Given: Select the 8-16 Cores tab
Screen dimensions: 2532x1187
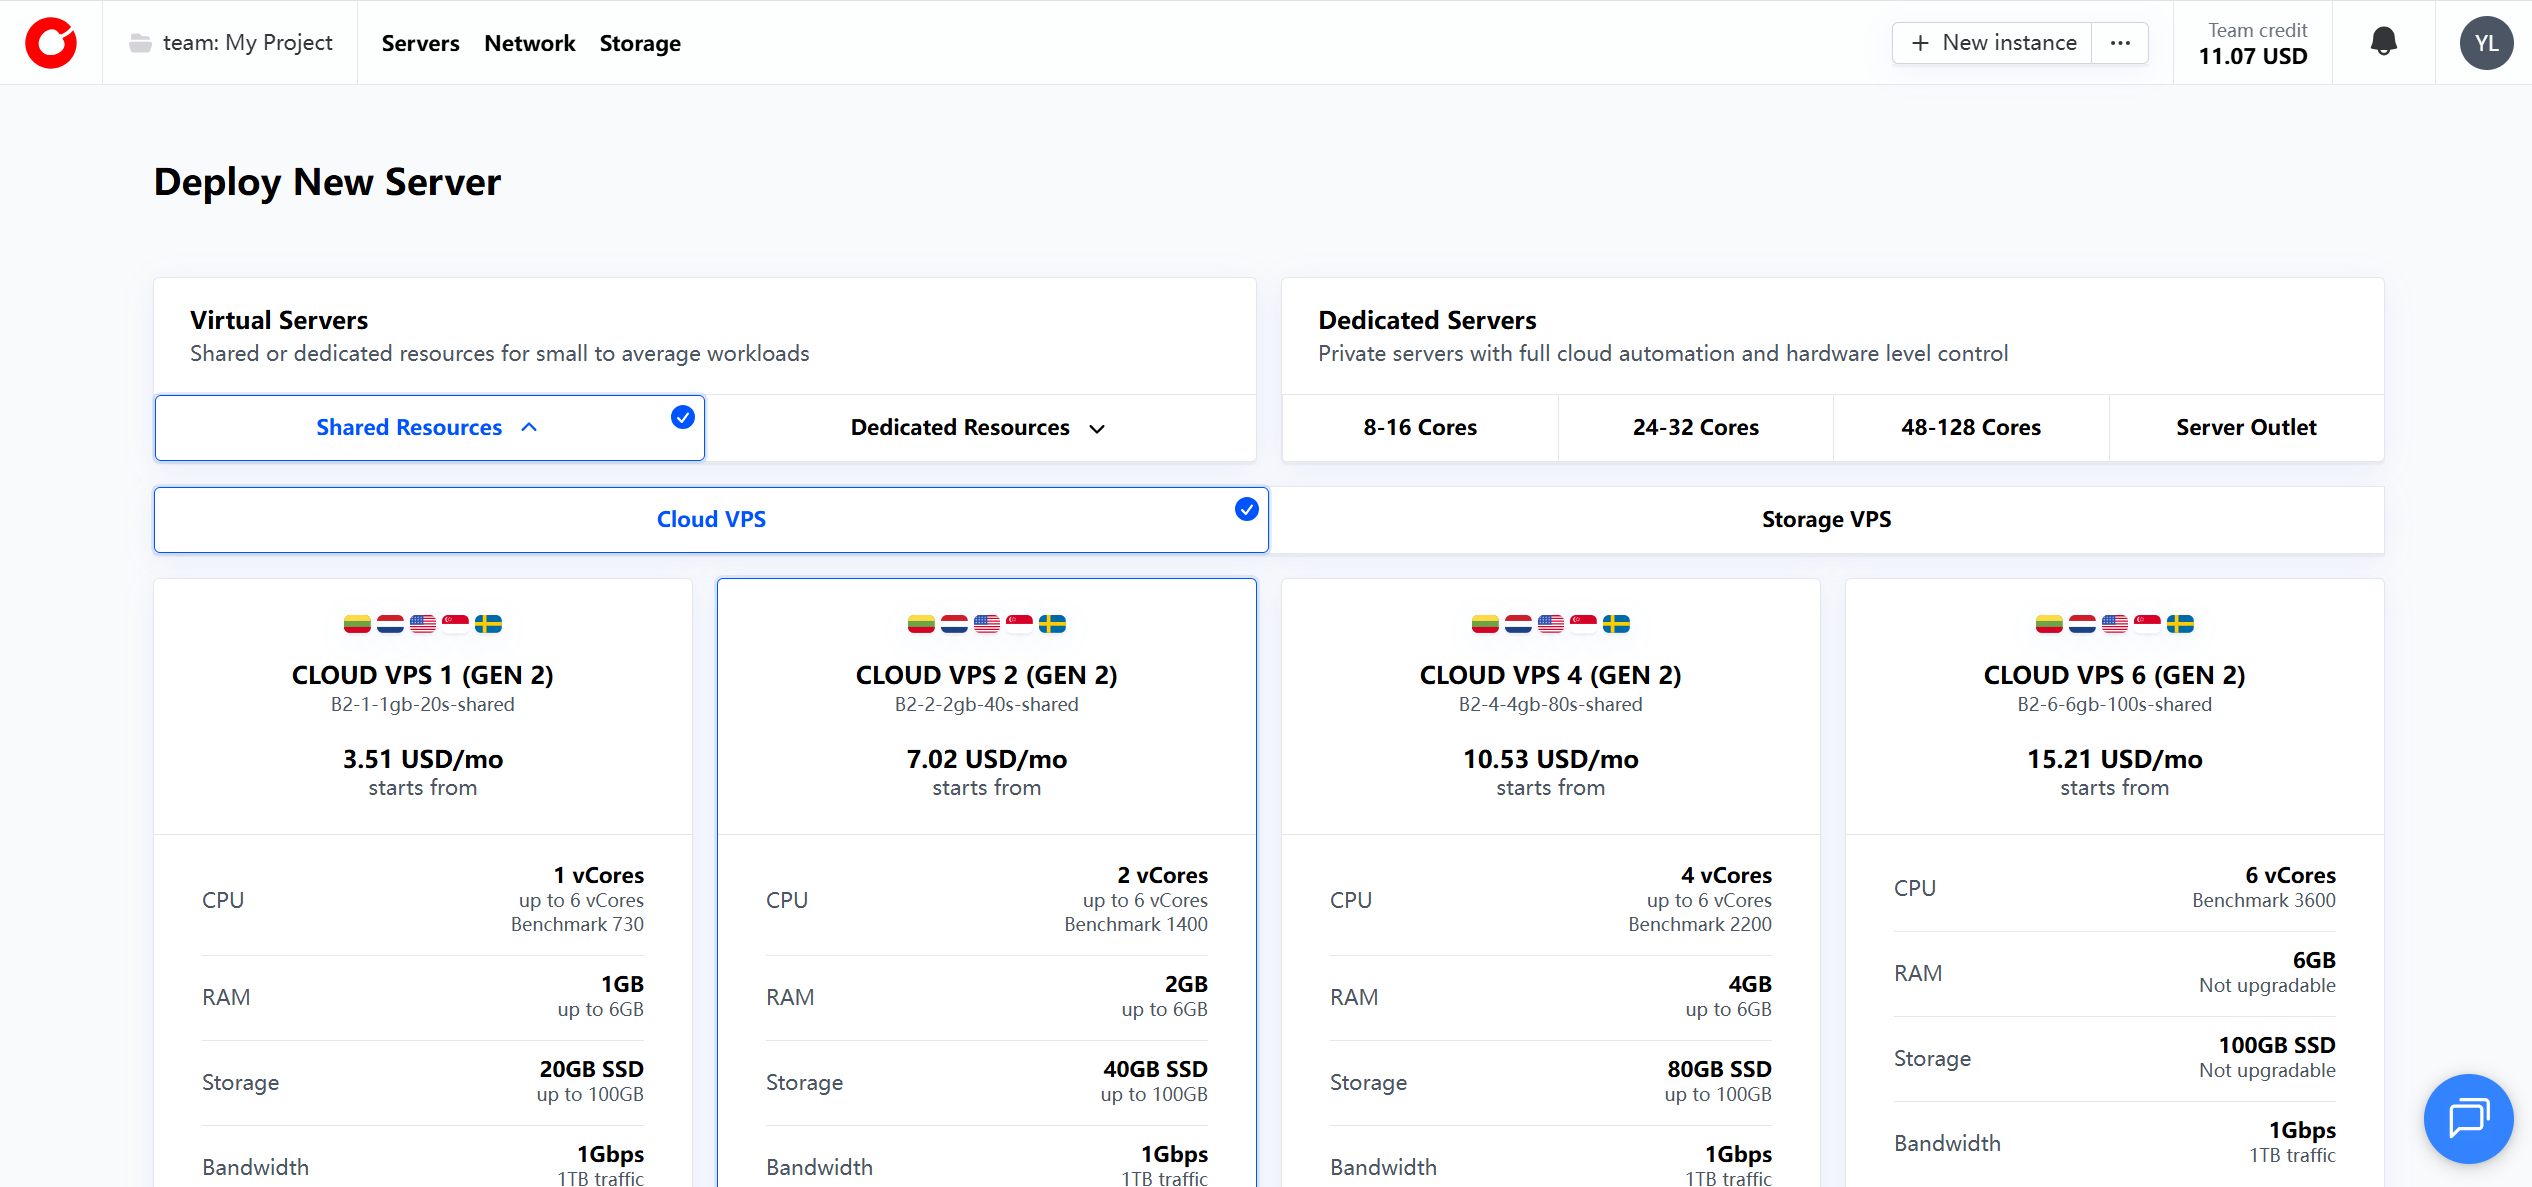Looking at the screenshot, I should click(1420, 428).
